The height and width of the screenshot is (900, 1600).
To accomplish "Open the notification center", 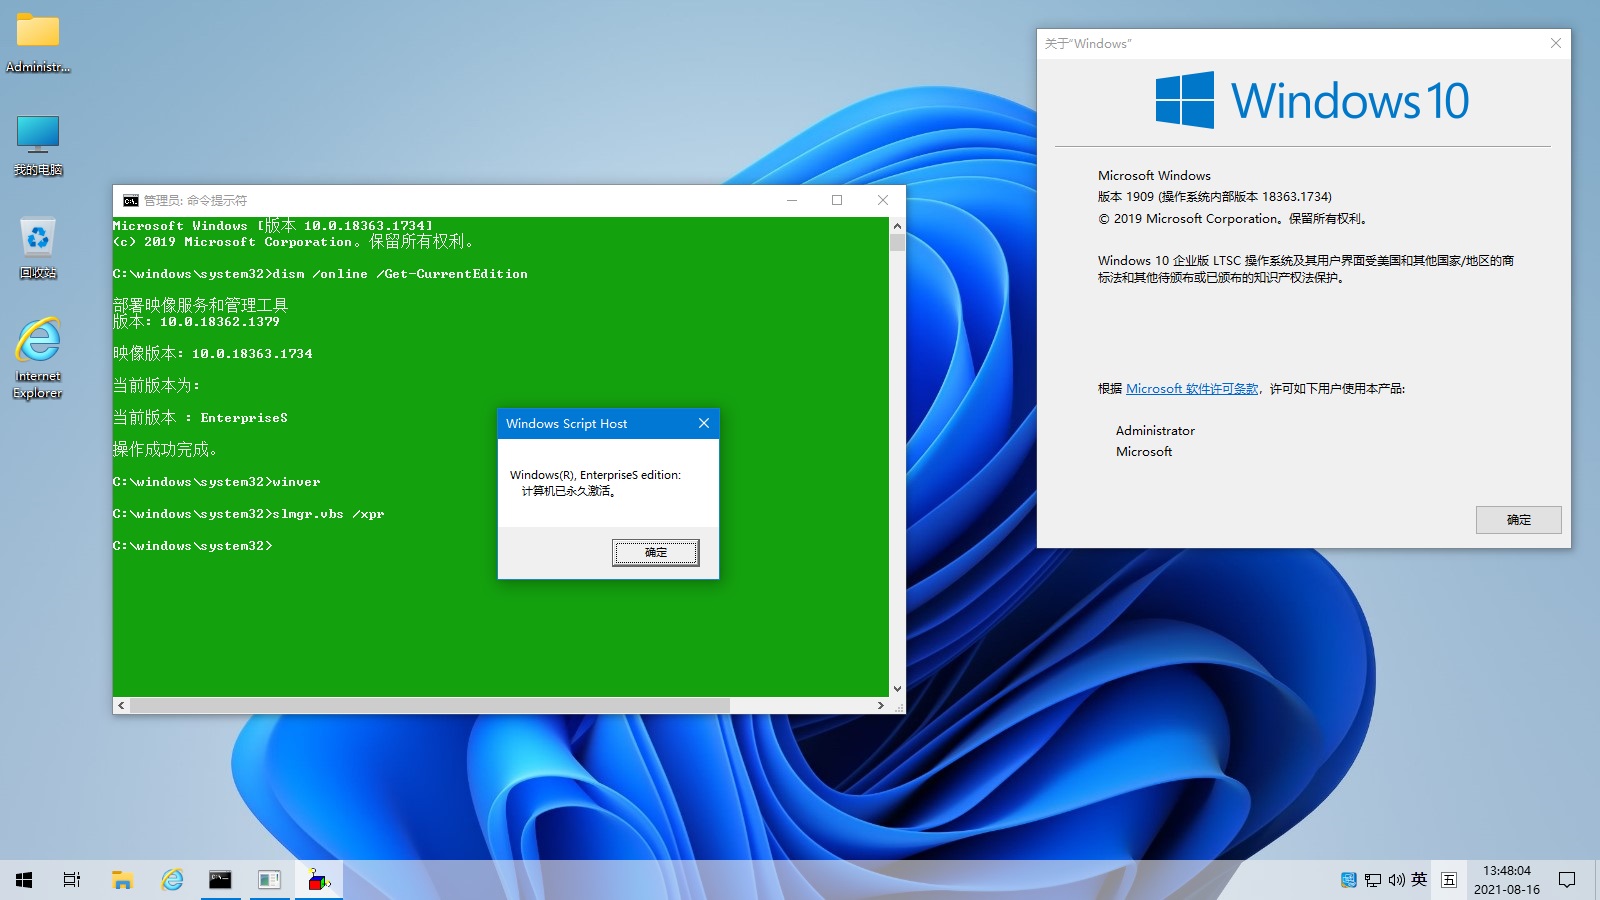I will pos(1567,880).
